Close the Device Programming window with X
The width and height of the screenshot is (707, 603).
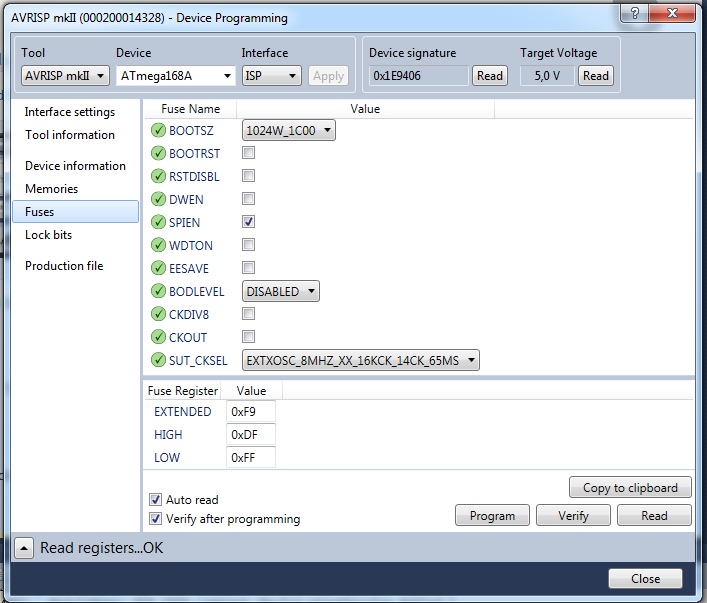pos(672,13)
